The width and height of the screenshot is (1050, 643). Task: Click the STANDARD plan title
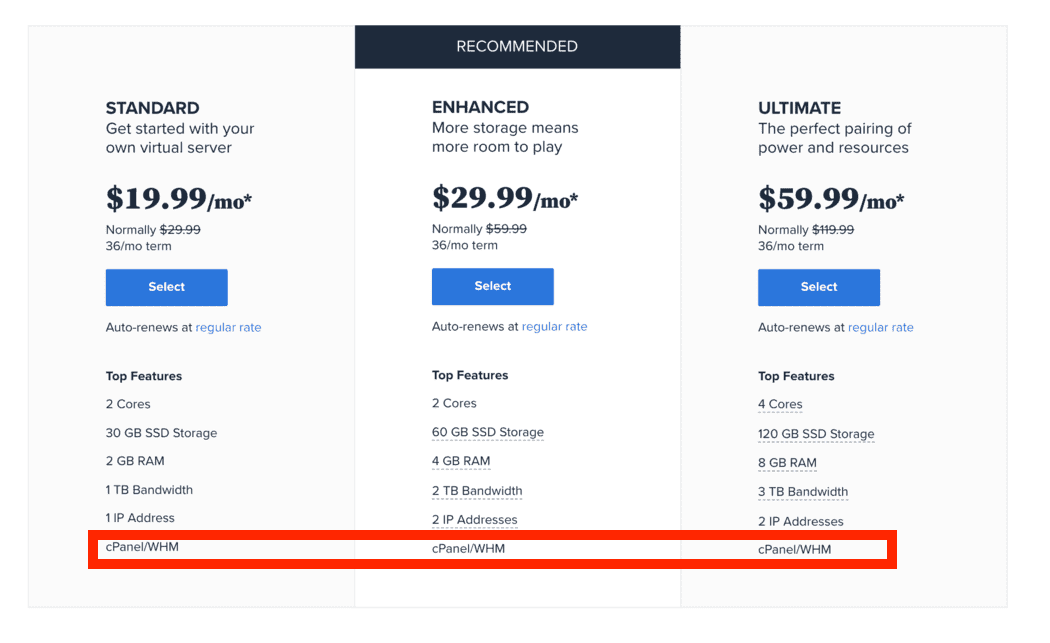click(151, 107)
